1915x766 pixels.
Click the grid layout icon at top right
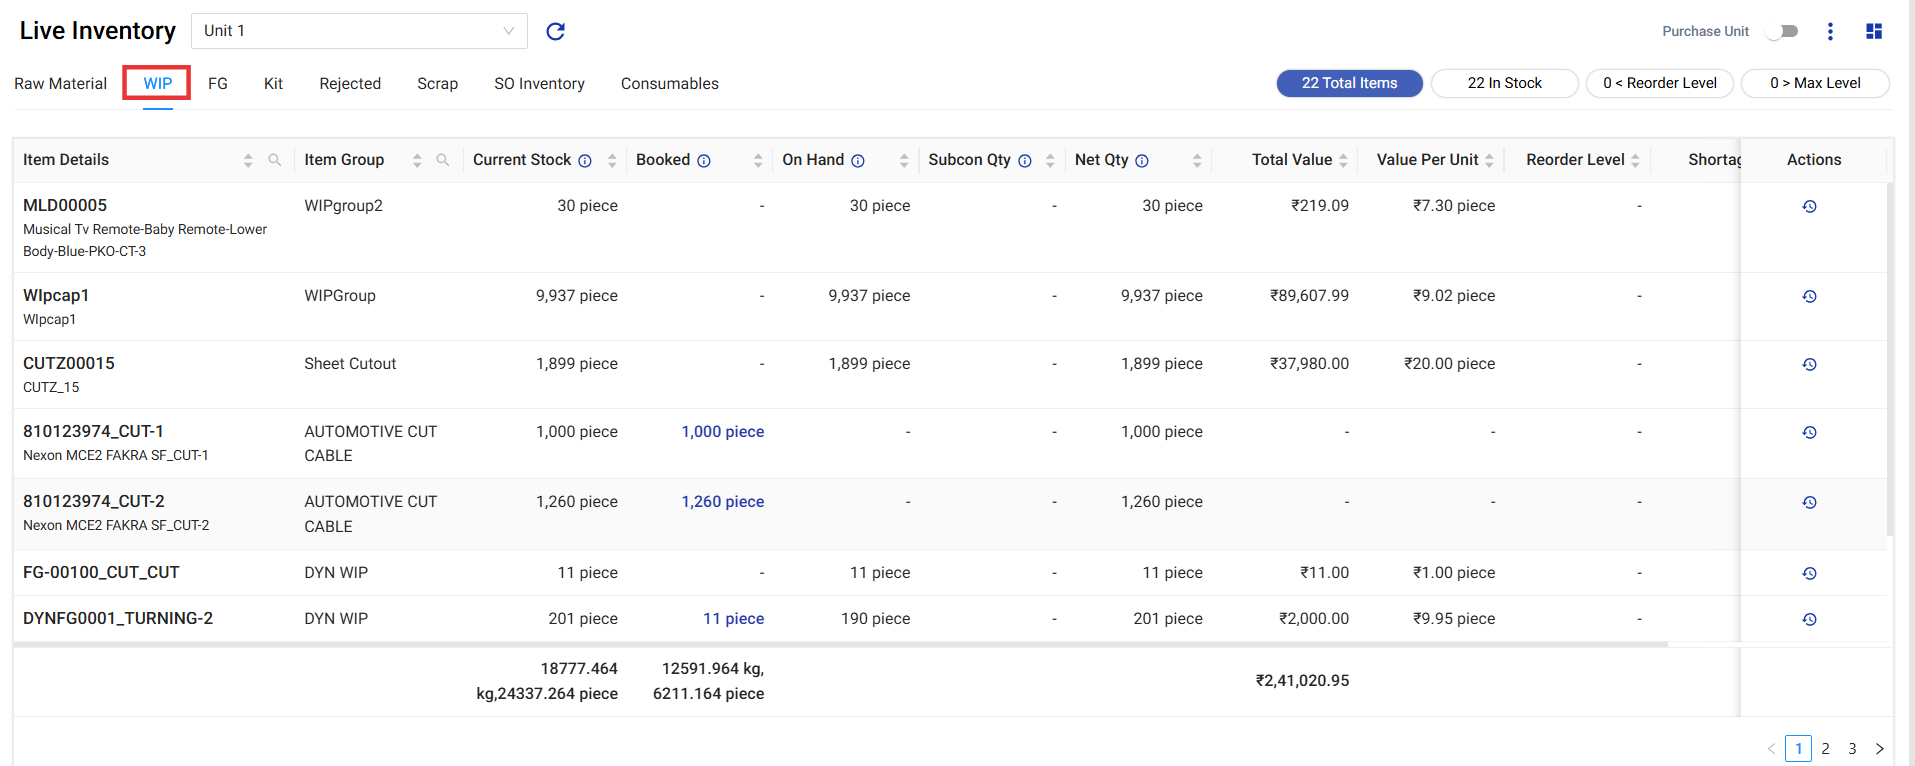[1874, 31]
